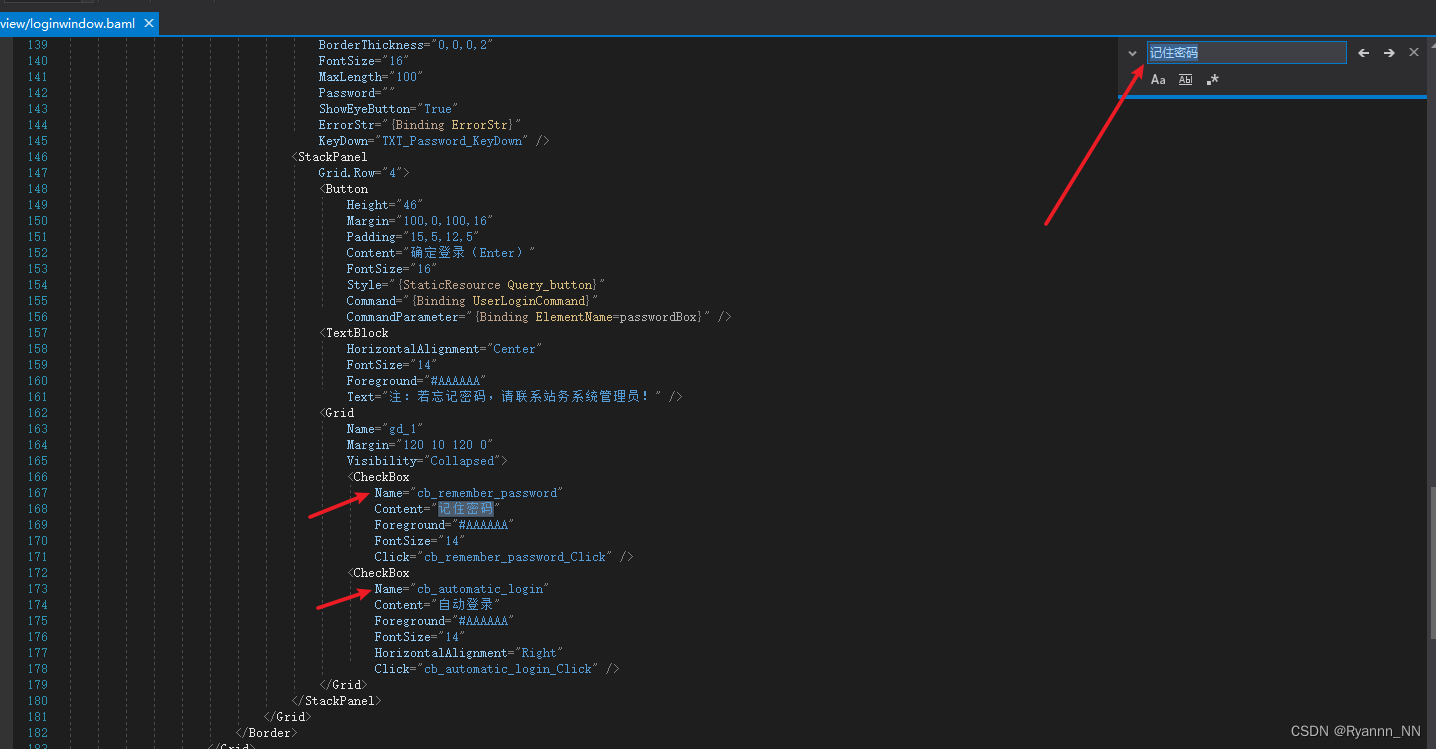Click HorizontalAlignment="Center" attribute
The height and width of the screenshot is (749, 1436).
[x=444, y=349]
